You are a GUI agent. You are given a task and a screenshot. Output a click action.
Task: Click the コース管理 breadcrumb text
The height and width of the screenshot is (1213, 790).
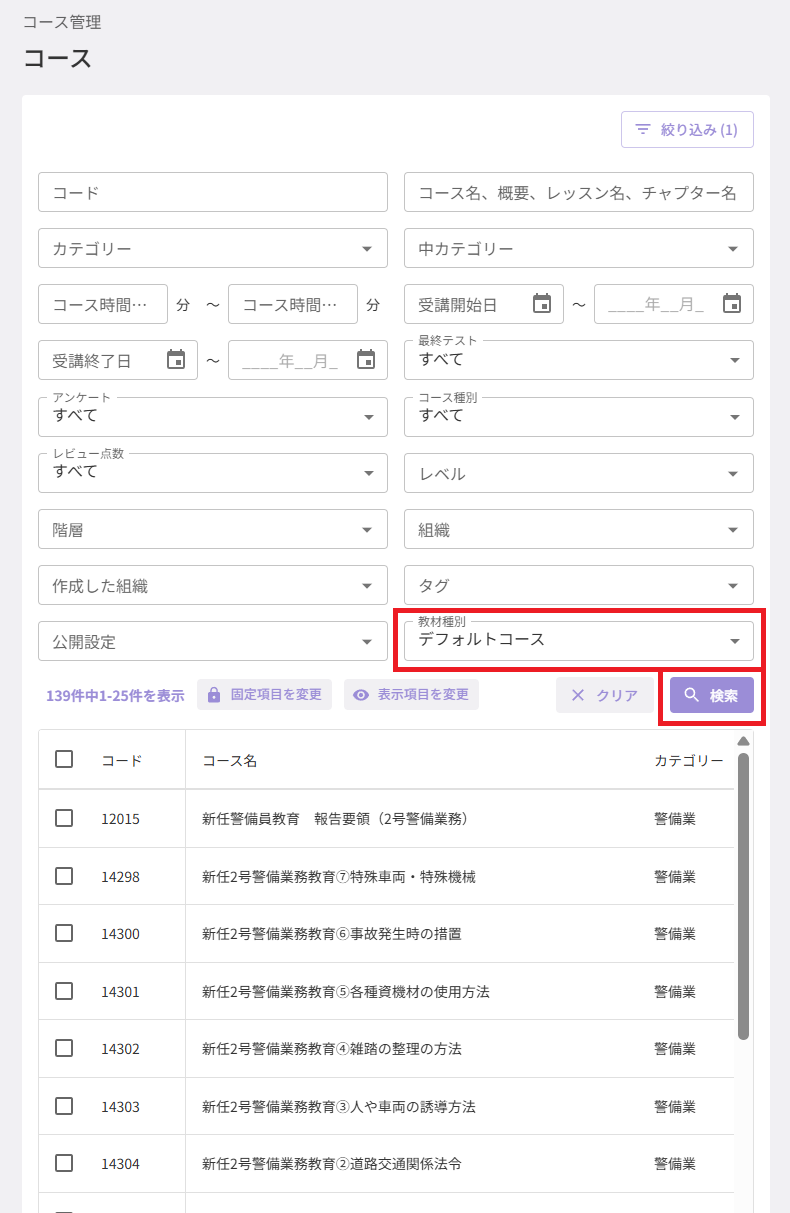pyautogui.click(x=62, y=22)
